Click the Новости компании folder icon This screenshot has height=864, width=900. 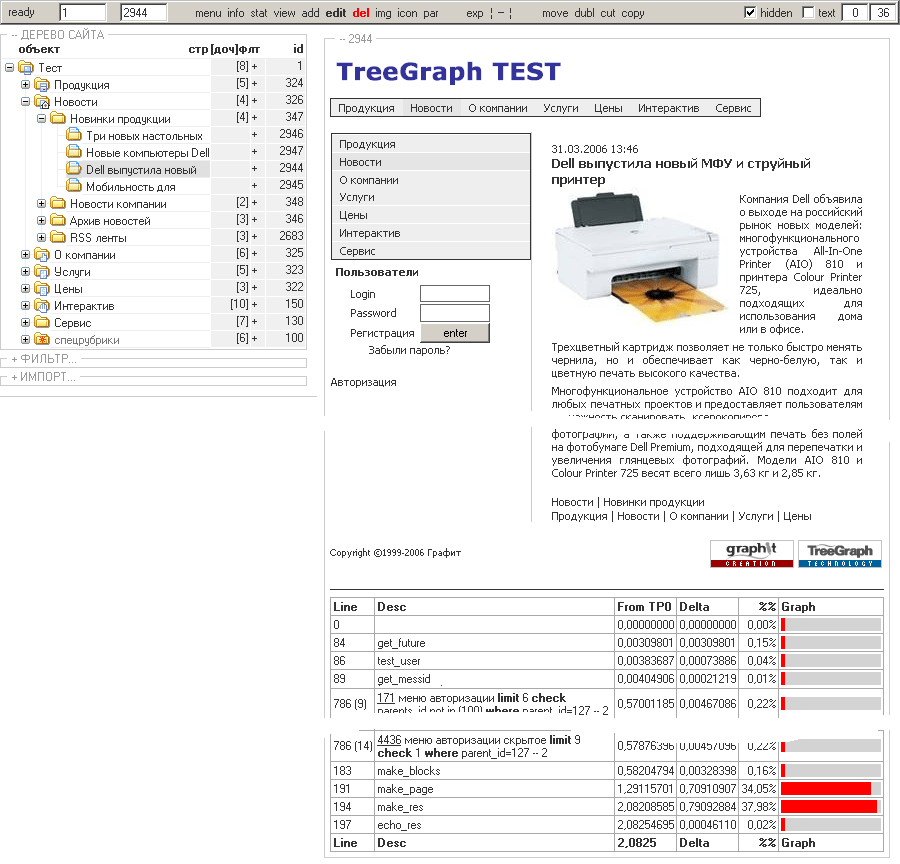(58, 203)
